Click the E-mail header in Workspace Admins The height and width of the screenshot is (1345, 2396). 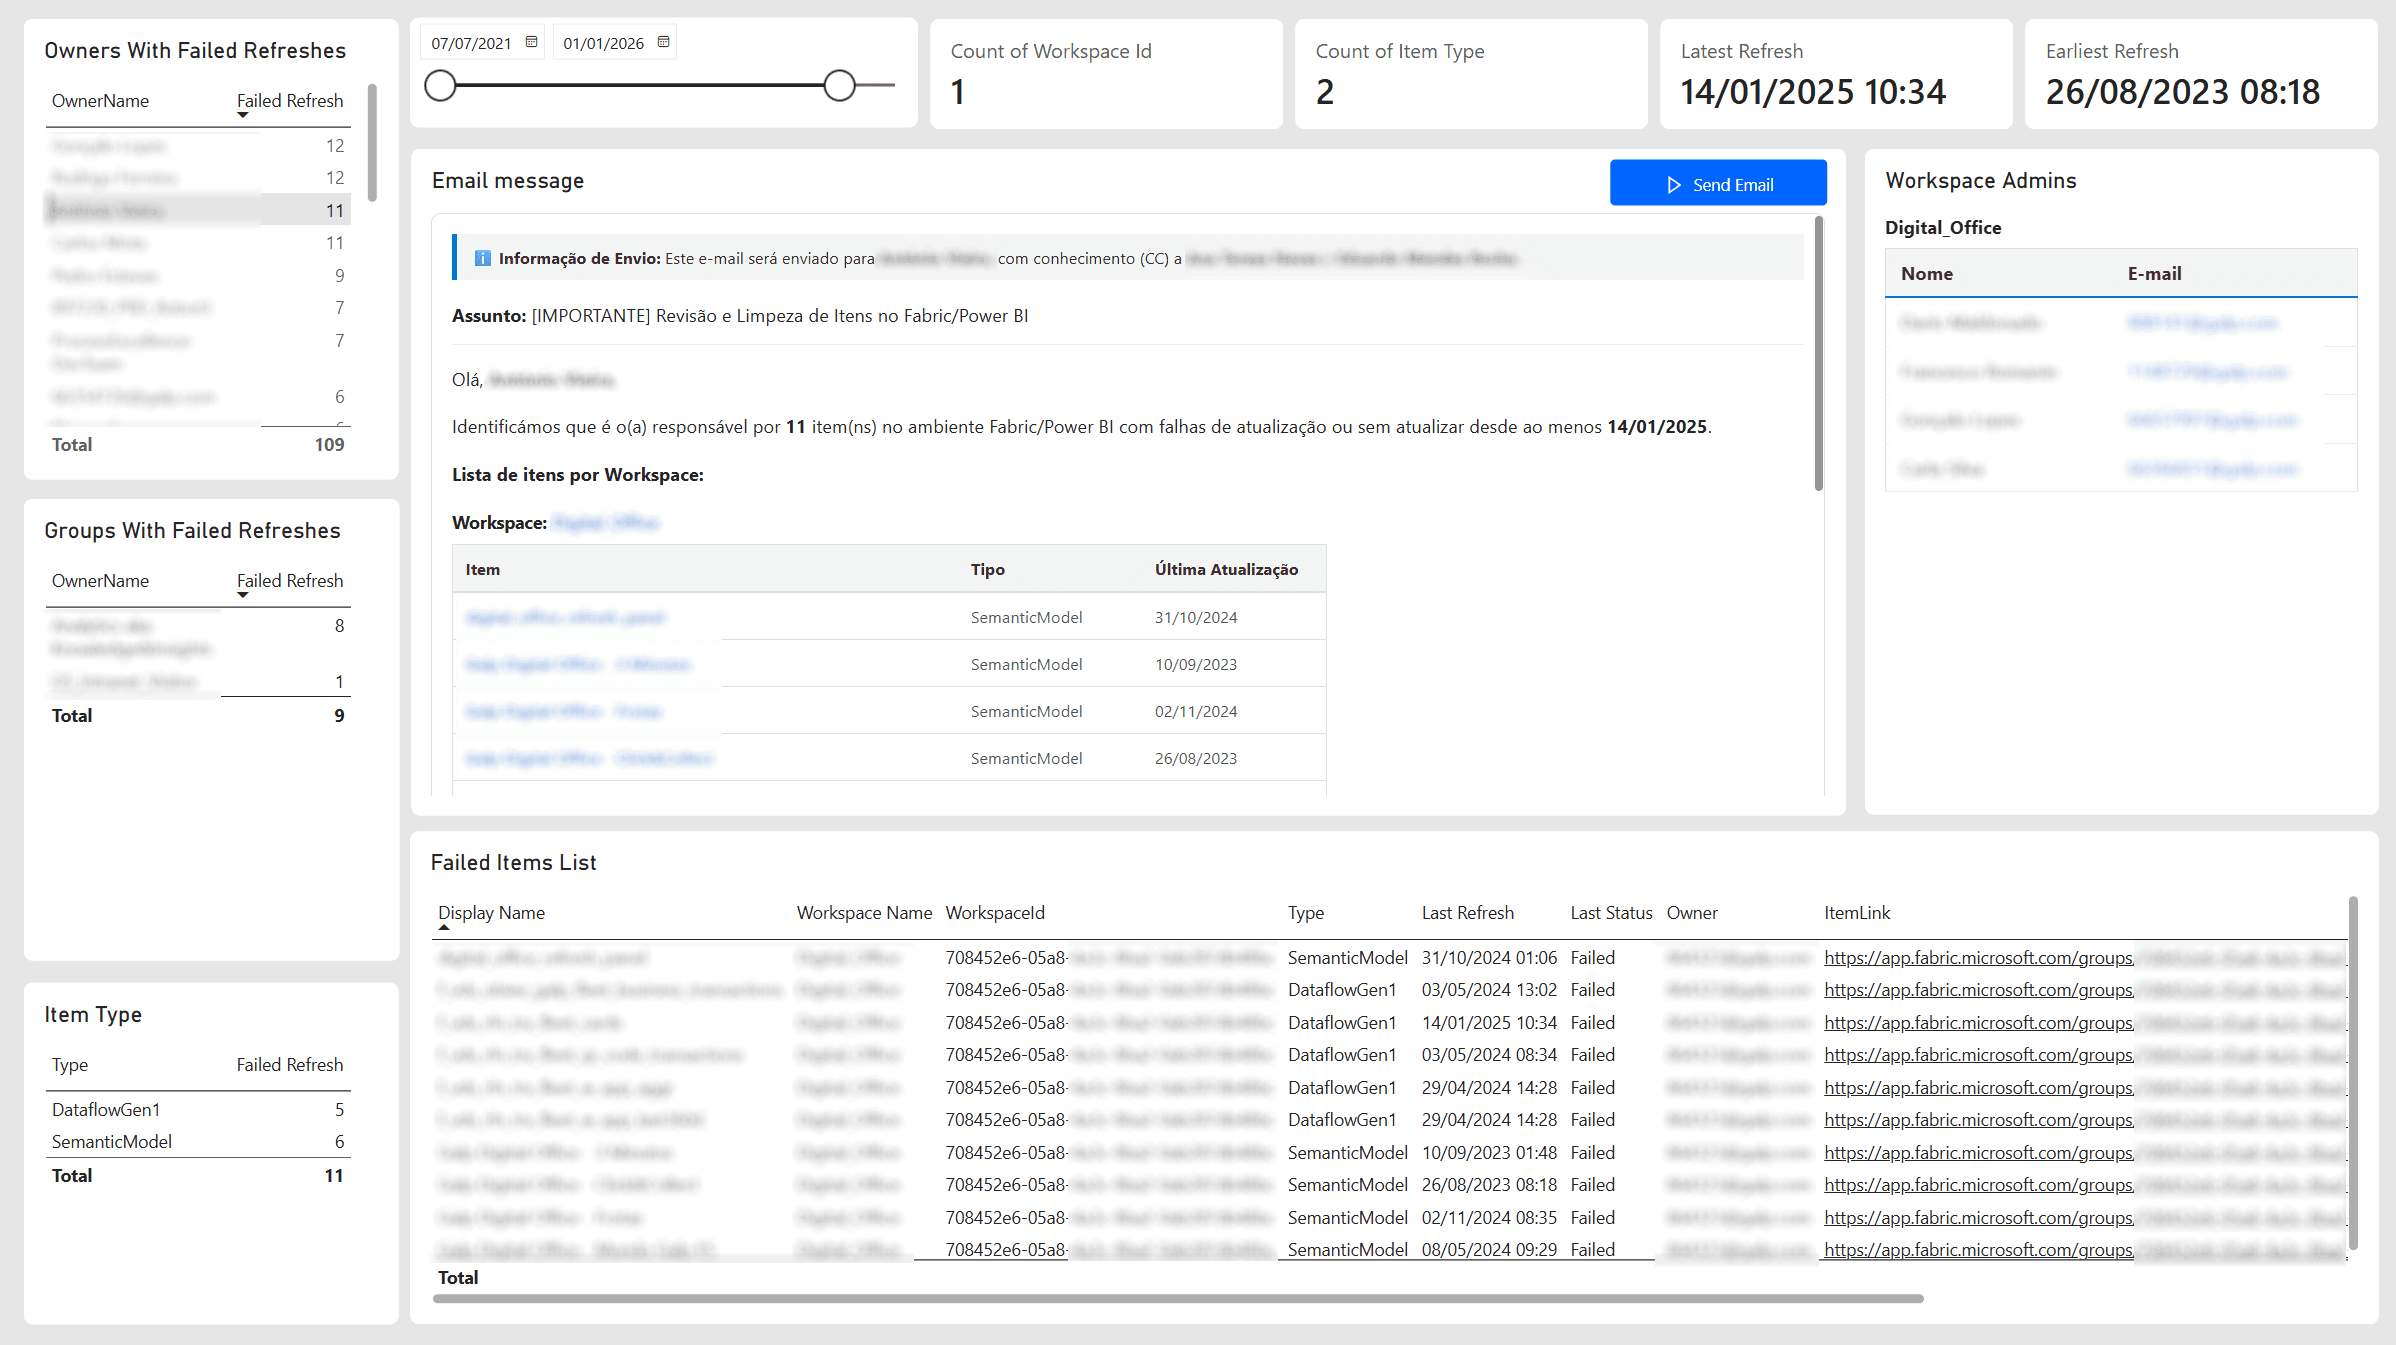coord(2154,274)
